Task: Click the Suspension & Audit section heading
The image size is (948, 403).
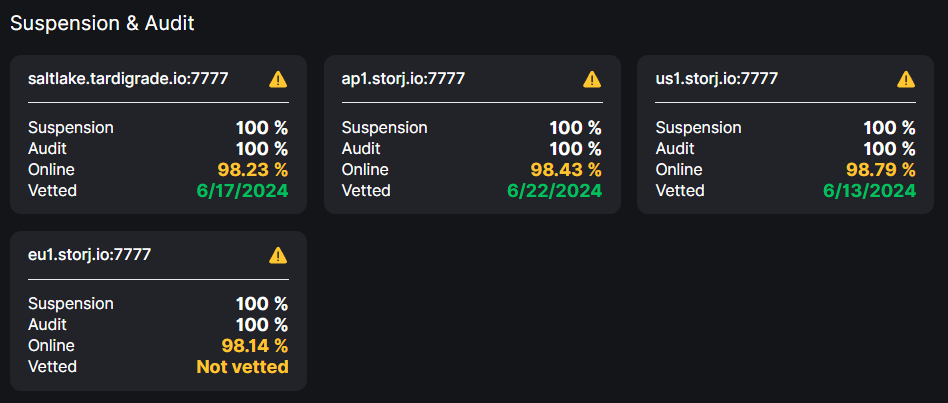Action: (102, 23)
